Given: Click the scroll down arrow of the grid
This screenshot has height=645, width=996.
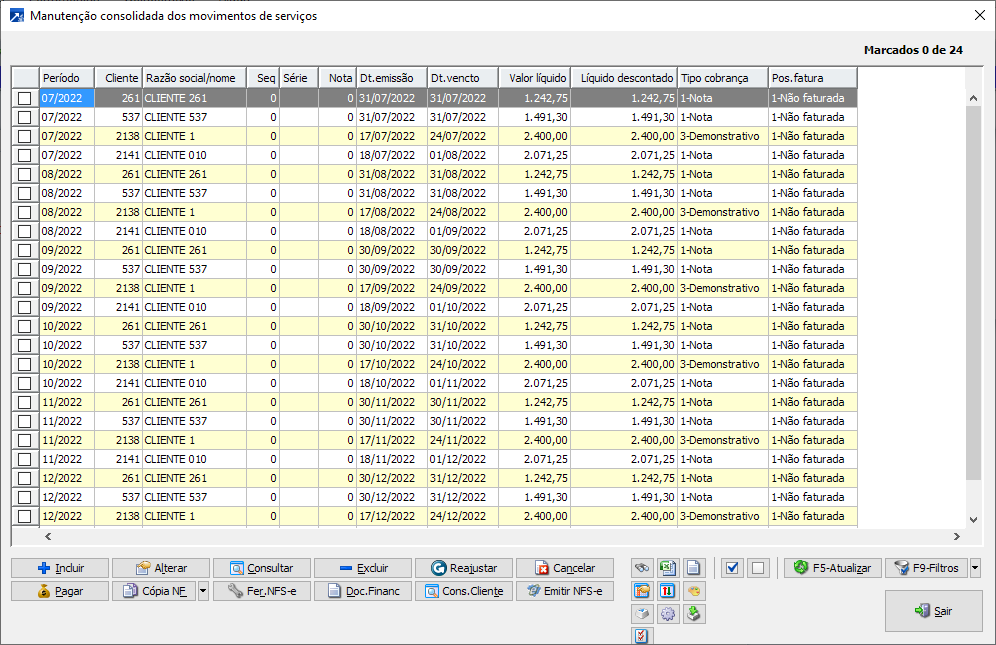Looking at the screenshot, I should coord(975,520).
